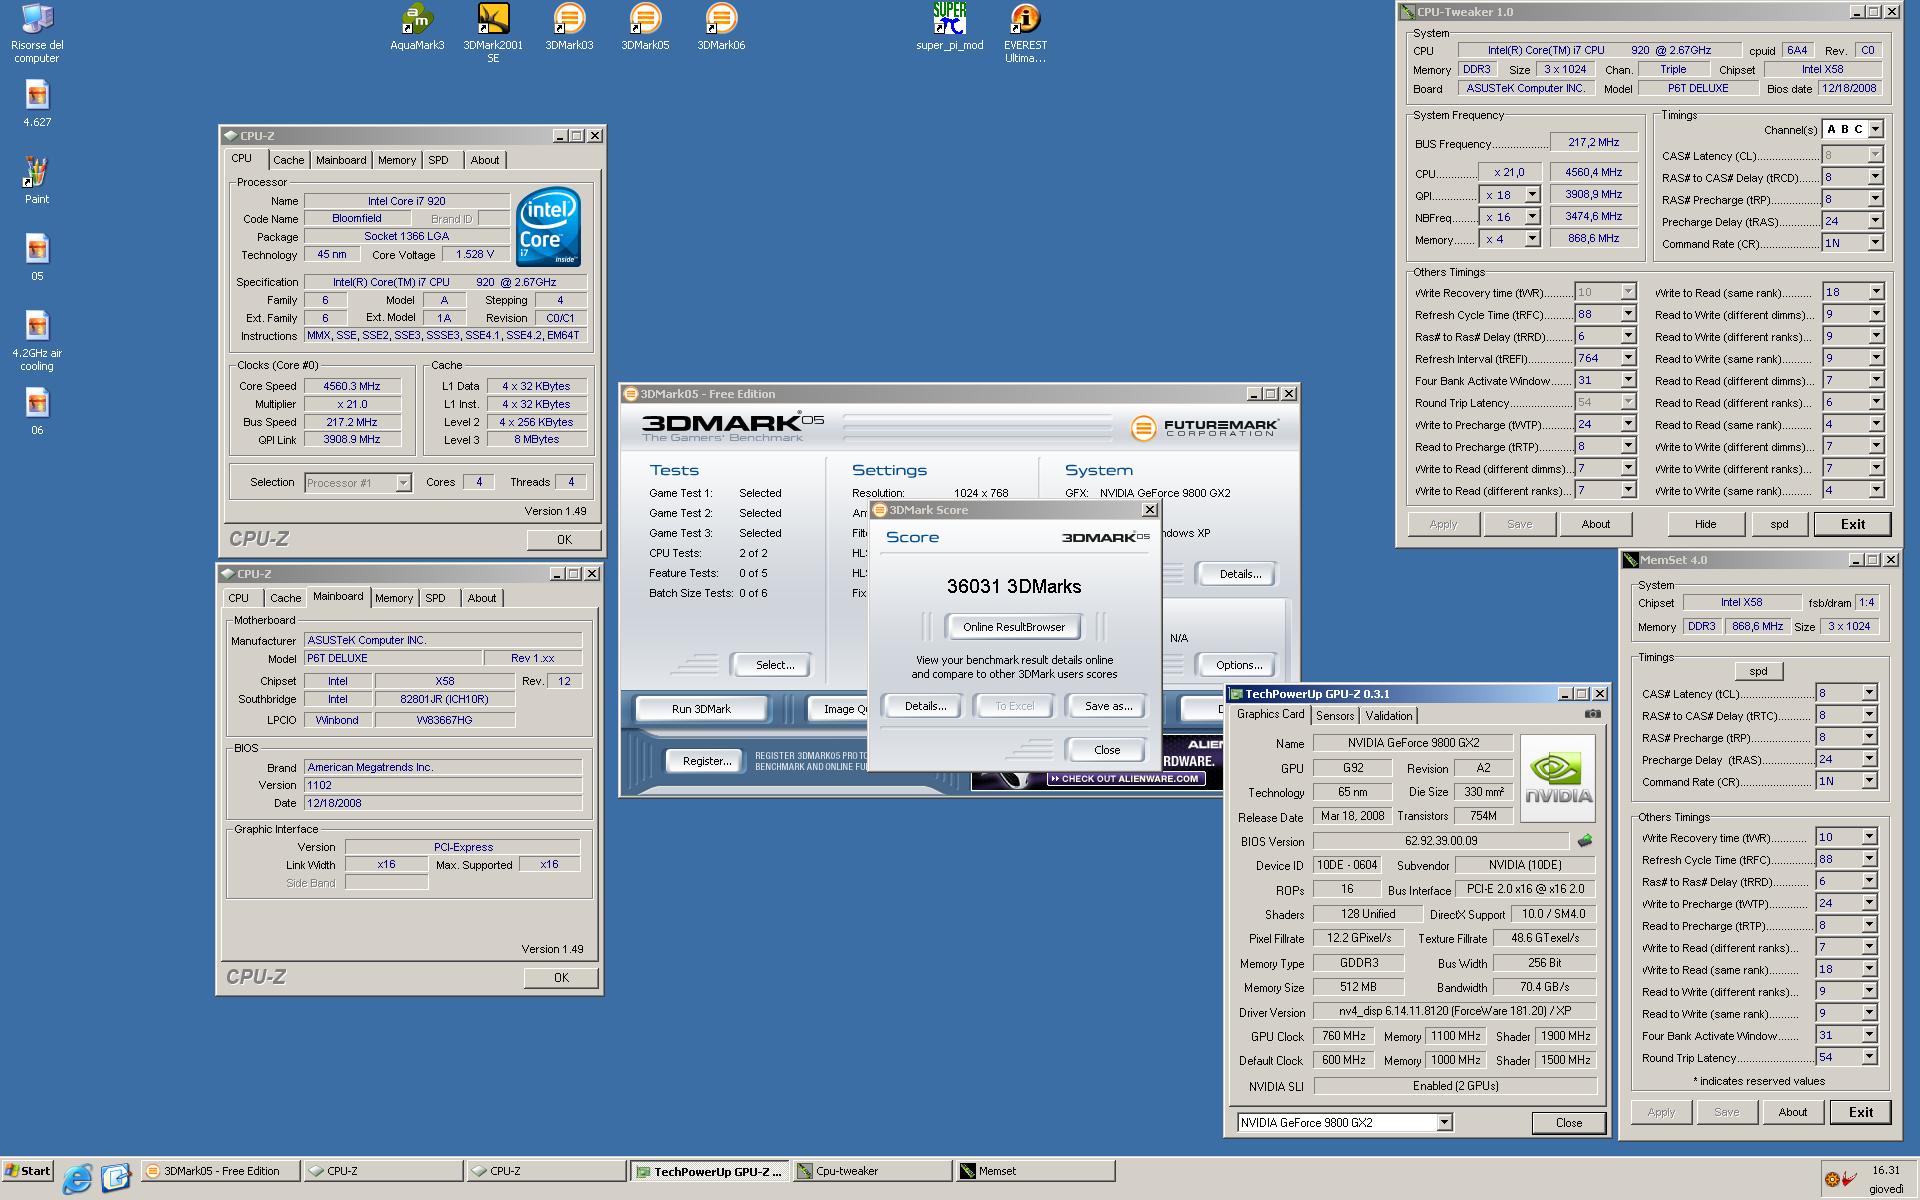This screenshot has height=1200, width=1920.
Task: Click Register... button in 3DMark05
Action: pos(706,761)
